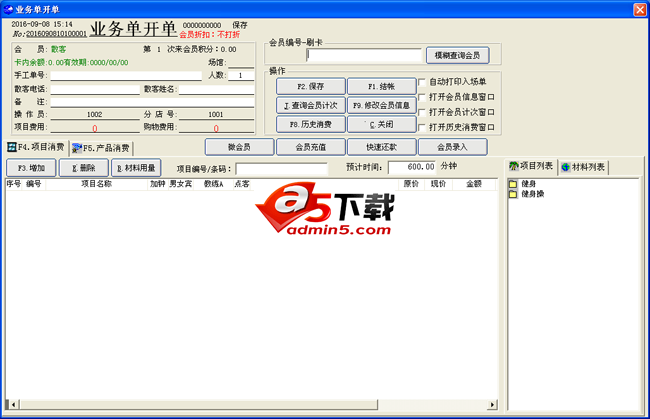Click the 场馆 field
The image size is (650, 419).
[241, 63]
